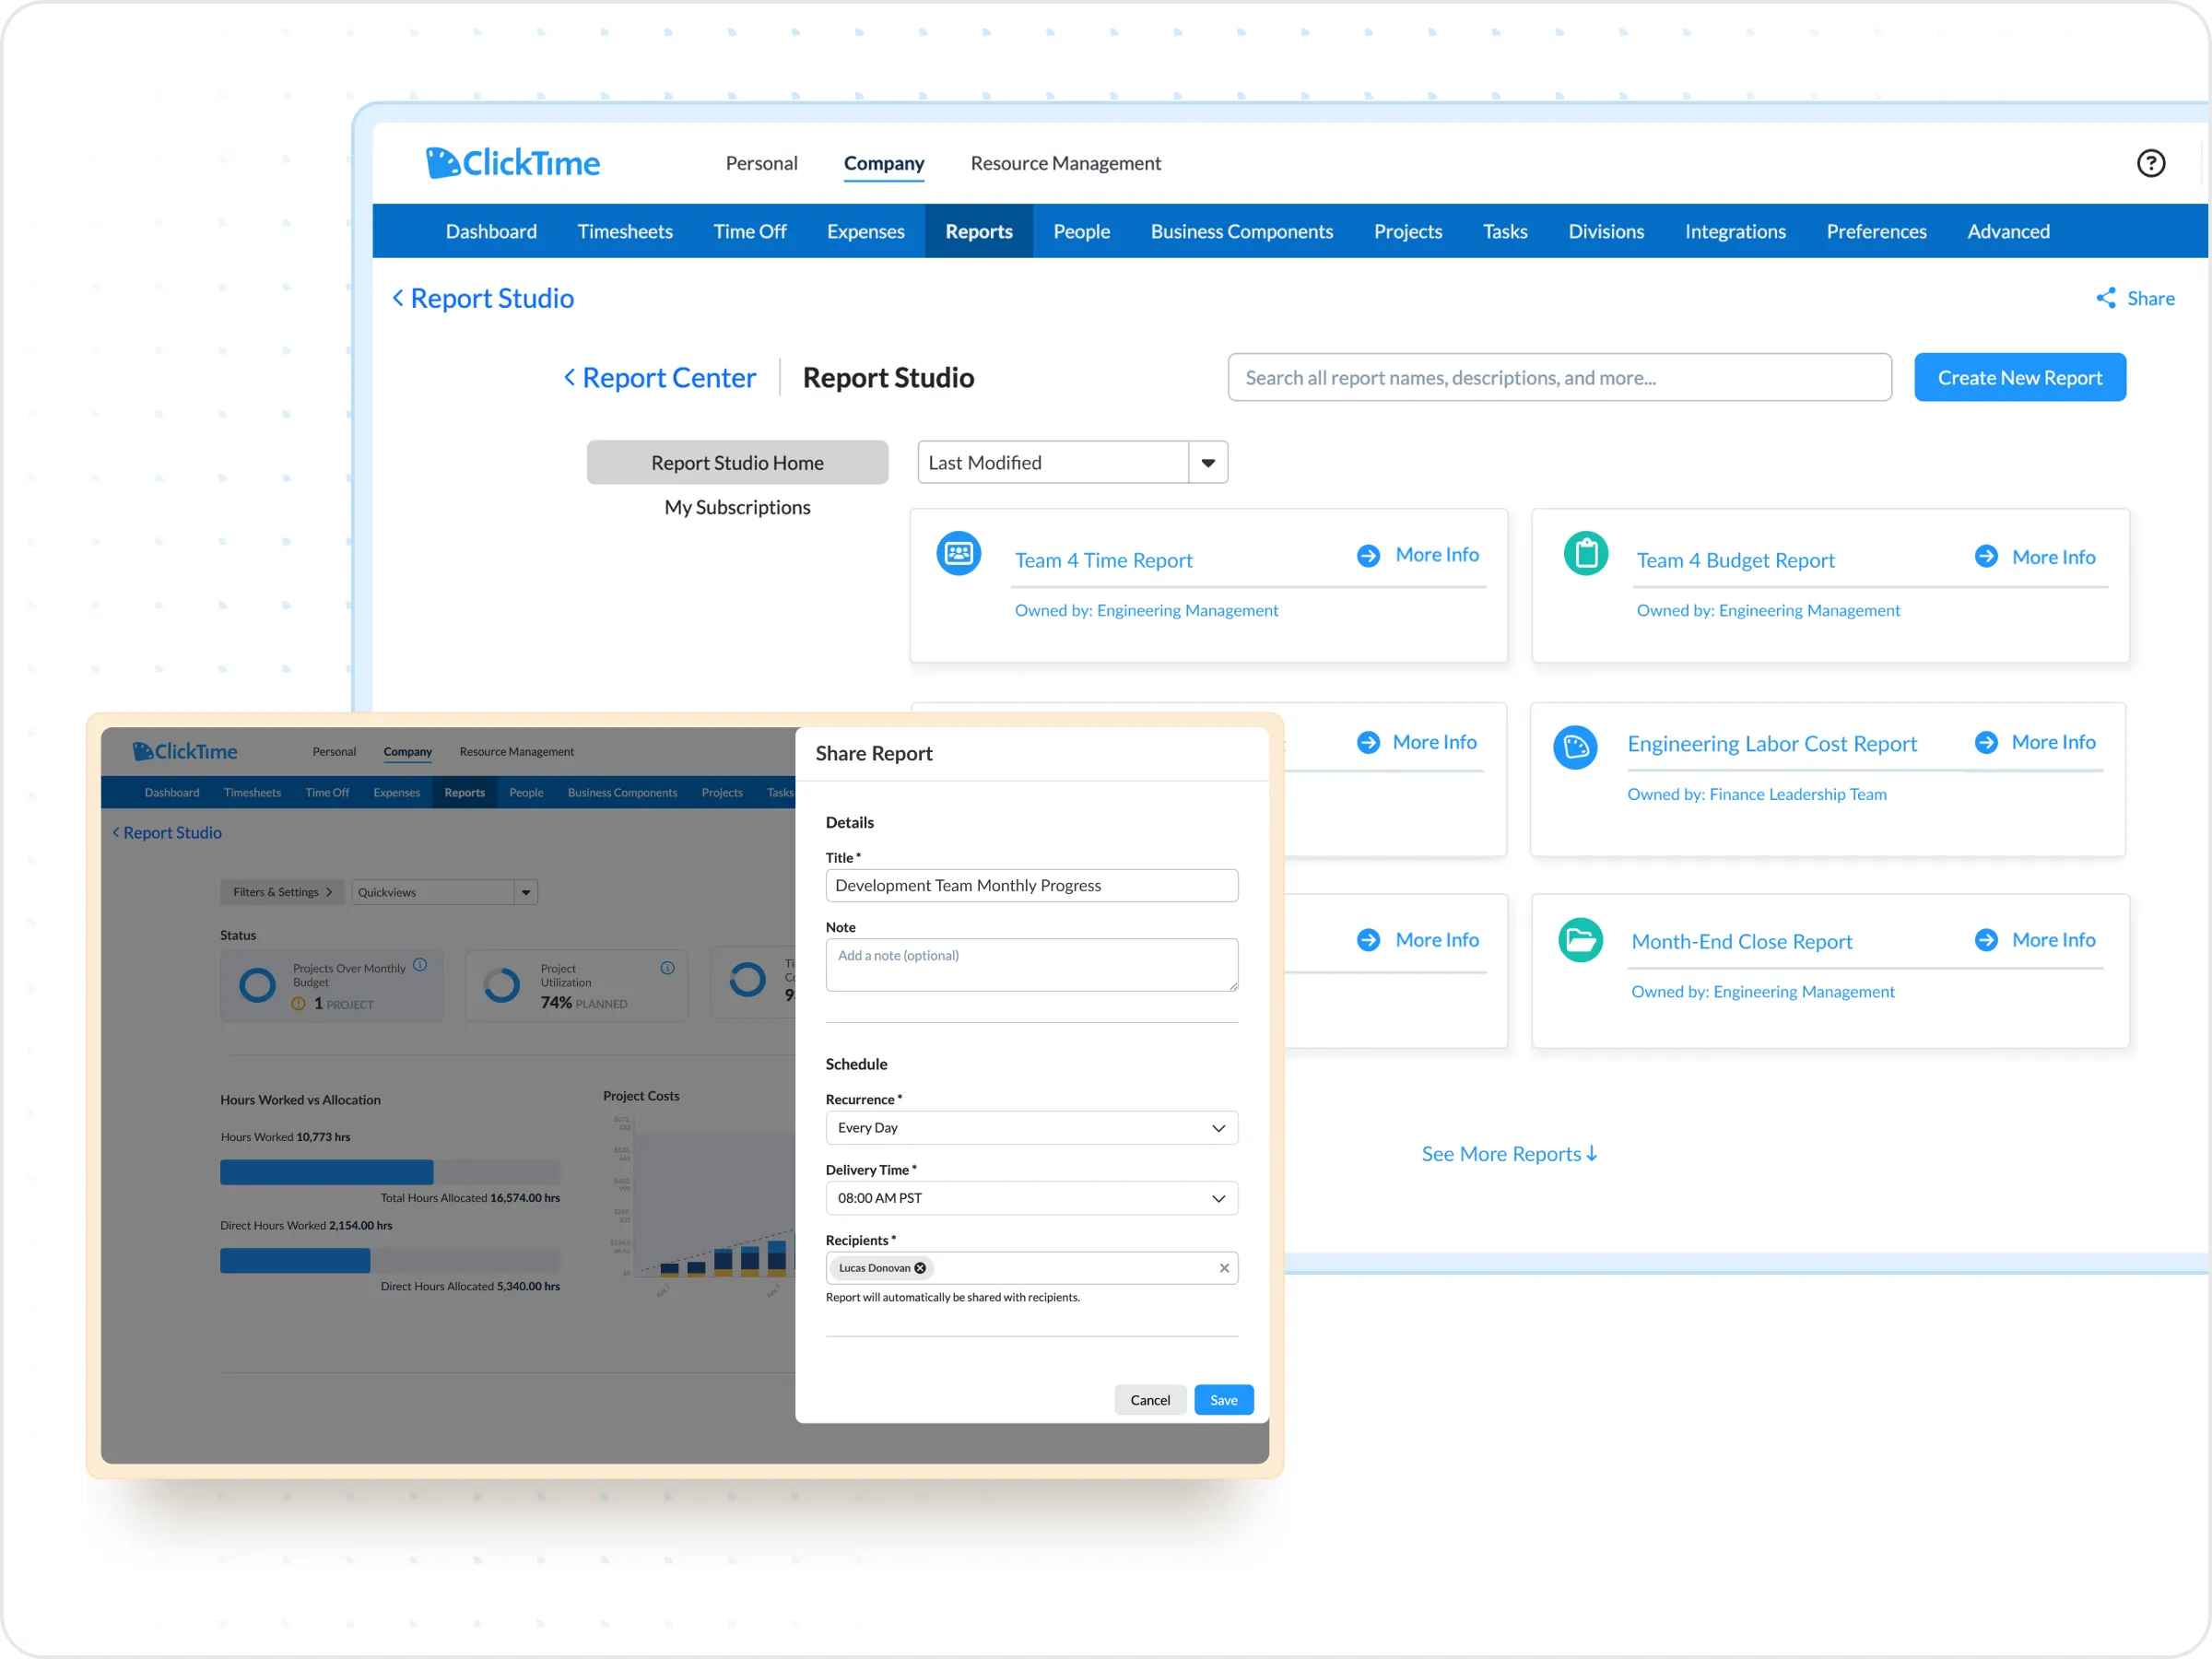Viewport: 2212px width, 1659px height.
Task: Open the Help question mark icon
Action: click(2150, 163)
